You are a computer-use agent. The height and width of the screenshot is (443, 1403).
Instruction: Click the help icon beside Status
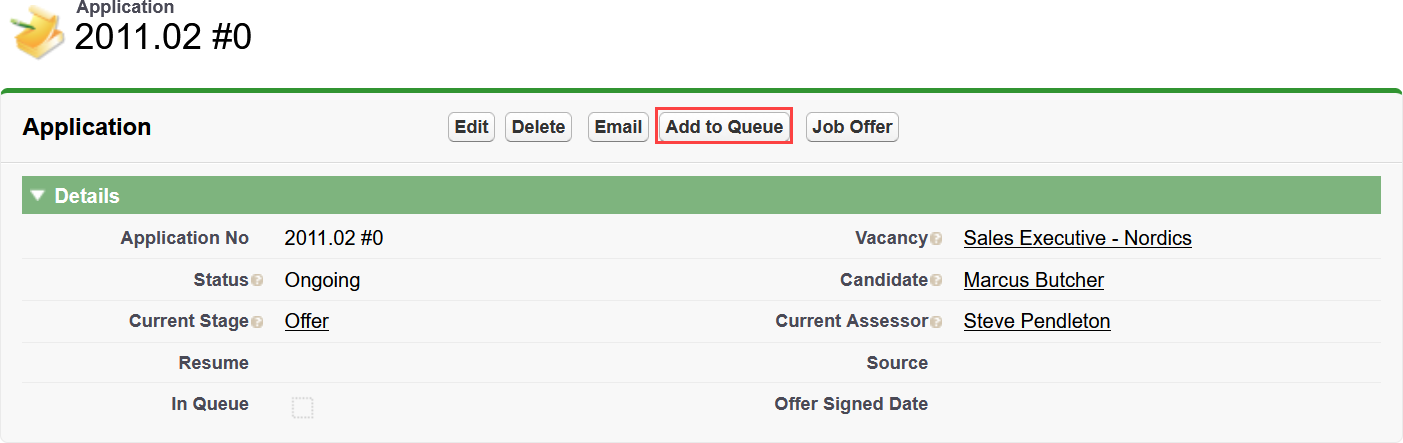pyautogui.click(x=258, y=281)
